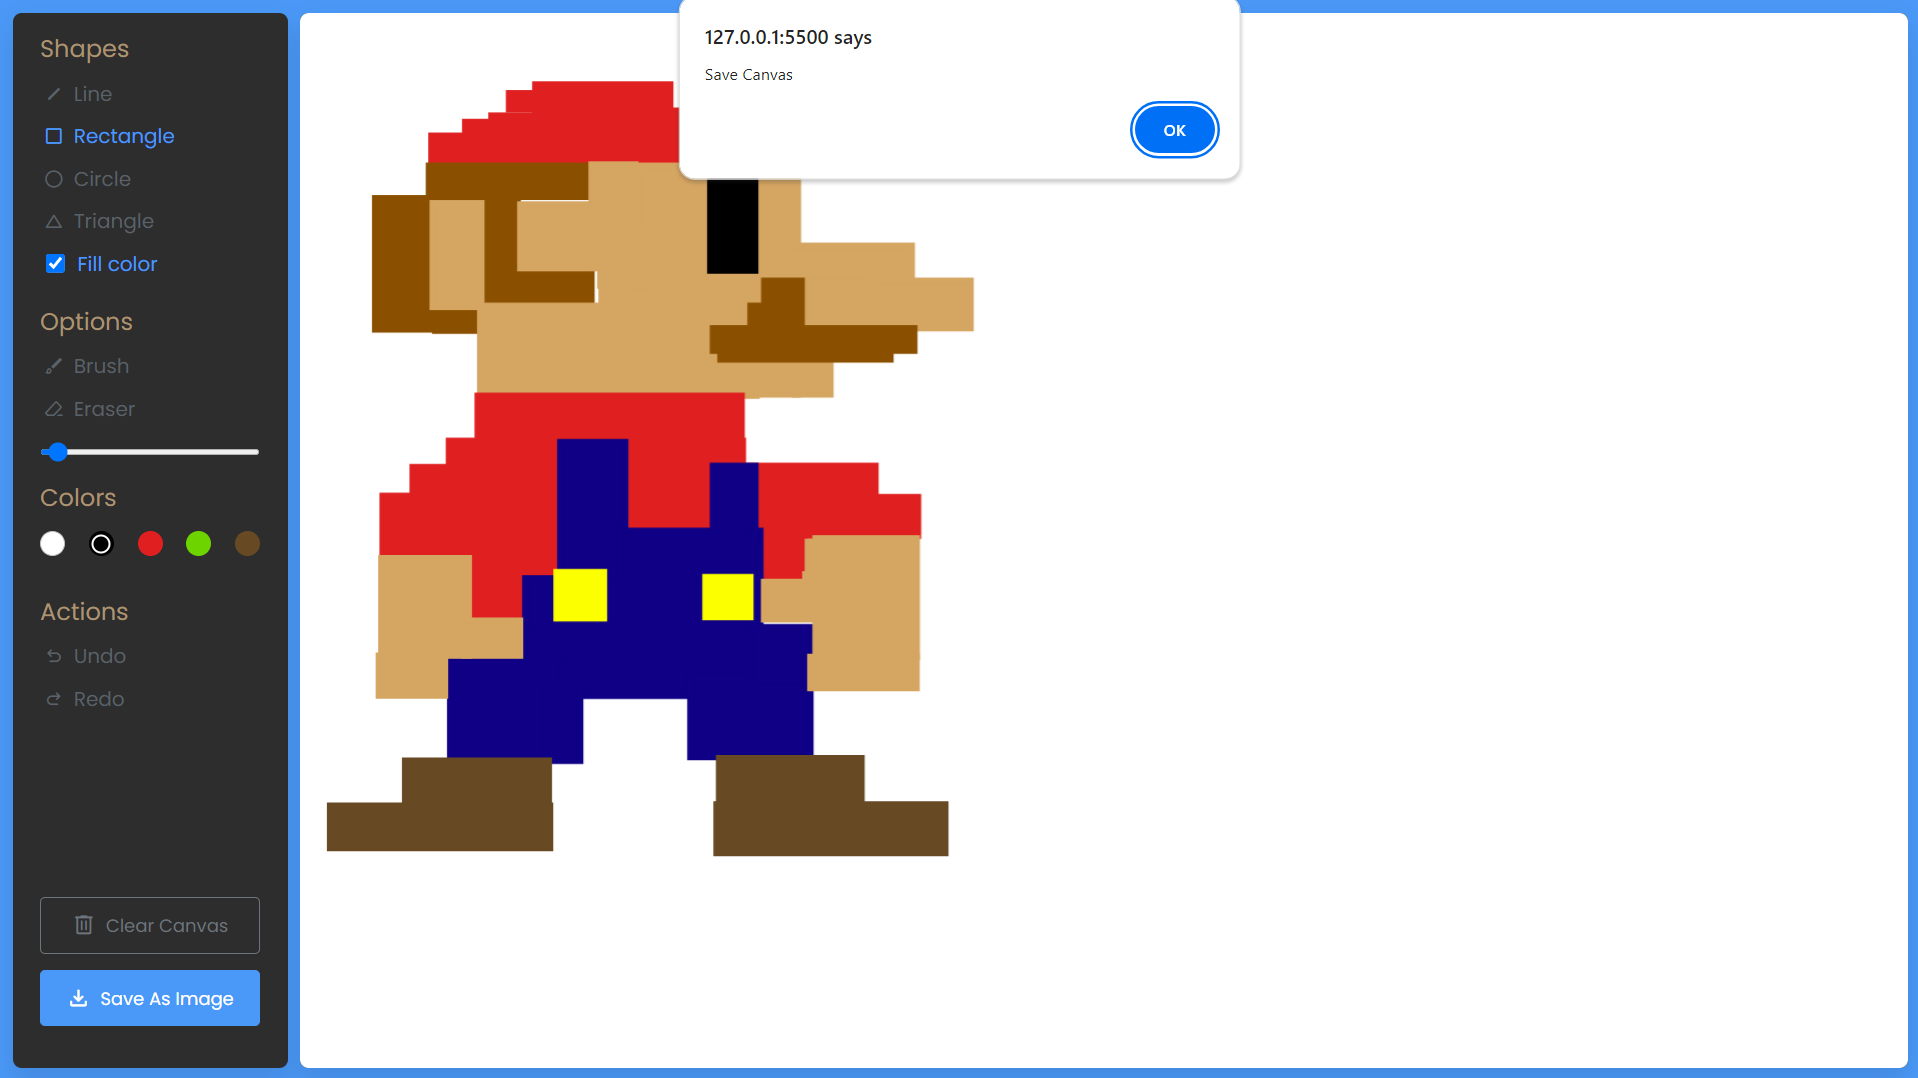
Task: Click the Fill color label text
Action: point(117,264)
